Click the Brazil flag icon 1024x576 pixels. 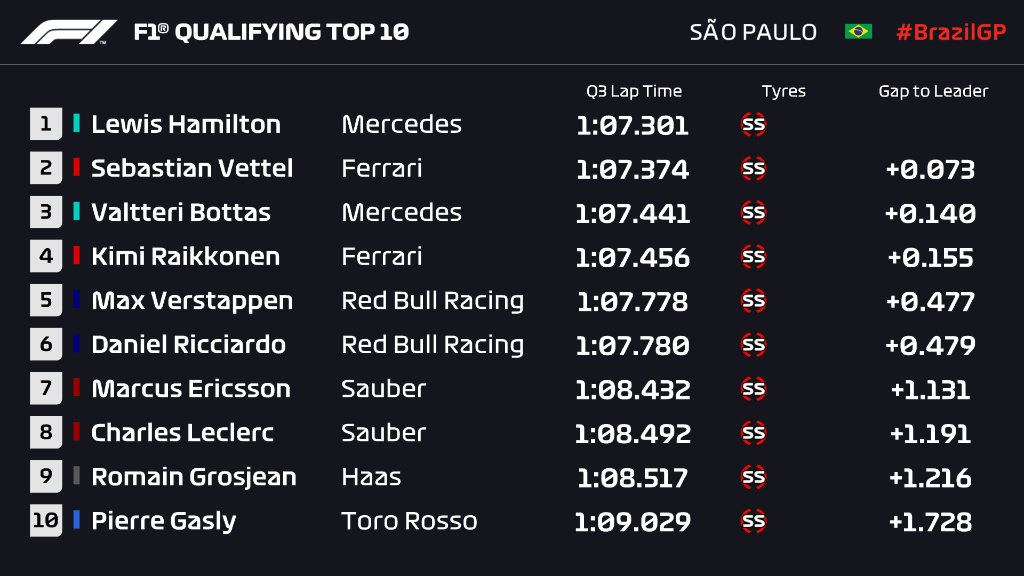point(858,31)
